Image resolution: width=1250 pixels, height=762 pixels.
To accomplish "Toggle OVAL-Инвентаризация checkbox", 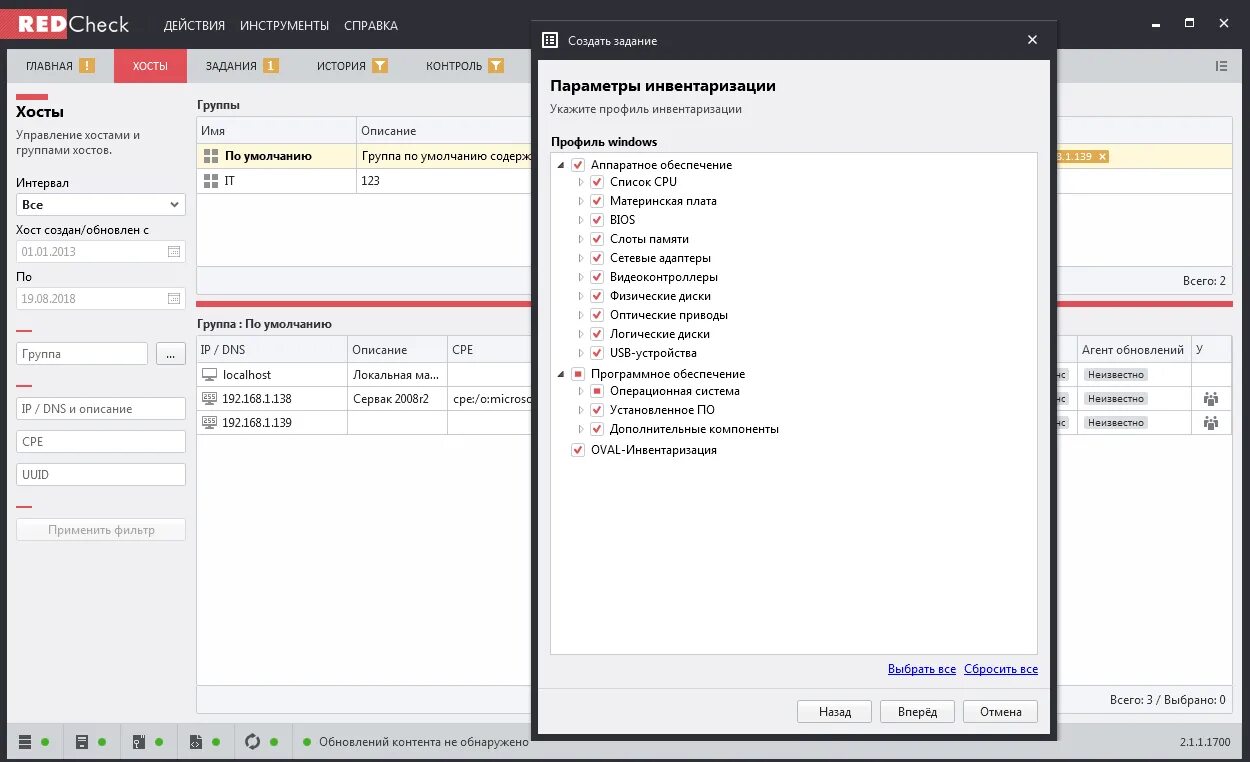I will 578,450.
